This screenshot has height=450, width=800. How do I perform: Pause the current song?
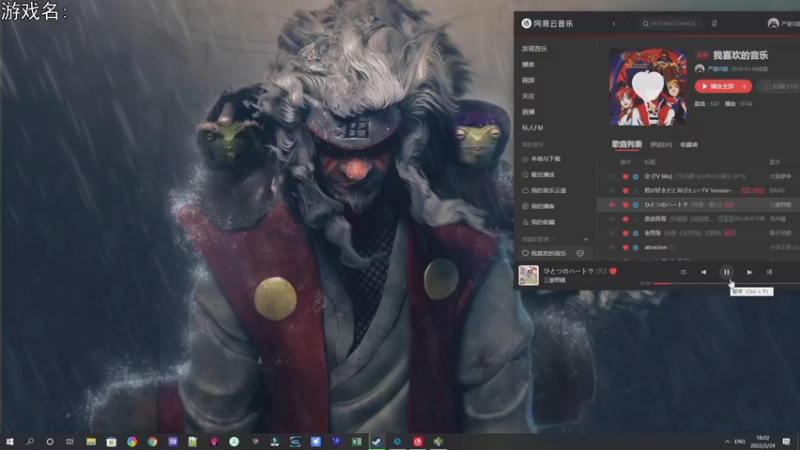[727, 272]
